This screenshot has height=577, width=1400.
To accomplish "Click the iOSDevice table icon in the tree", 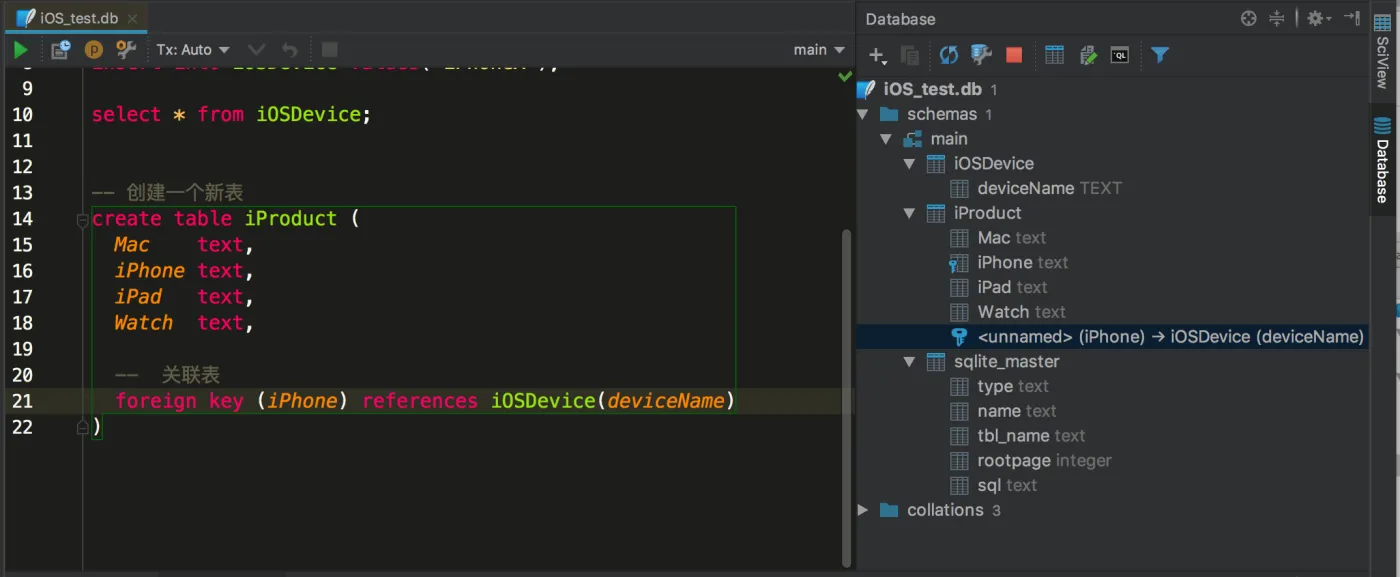I will pos(936,163).
